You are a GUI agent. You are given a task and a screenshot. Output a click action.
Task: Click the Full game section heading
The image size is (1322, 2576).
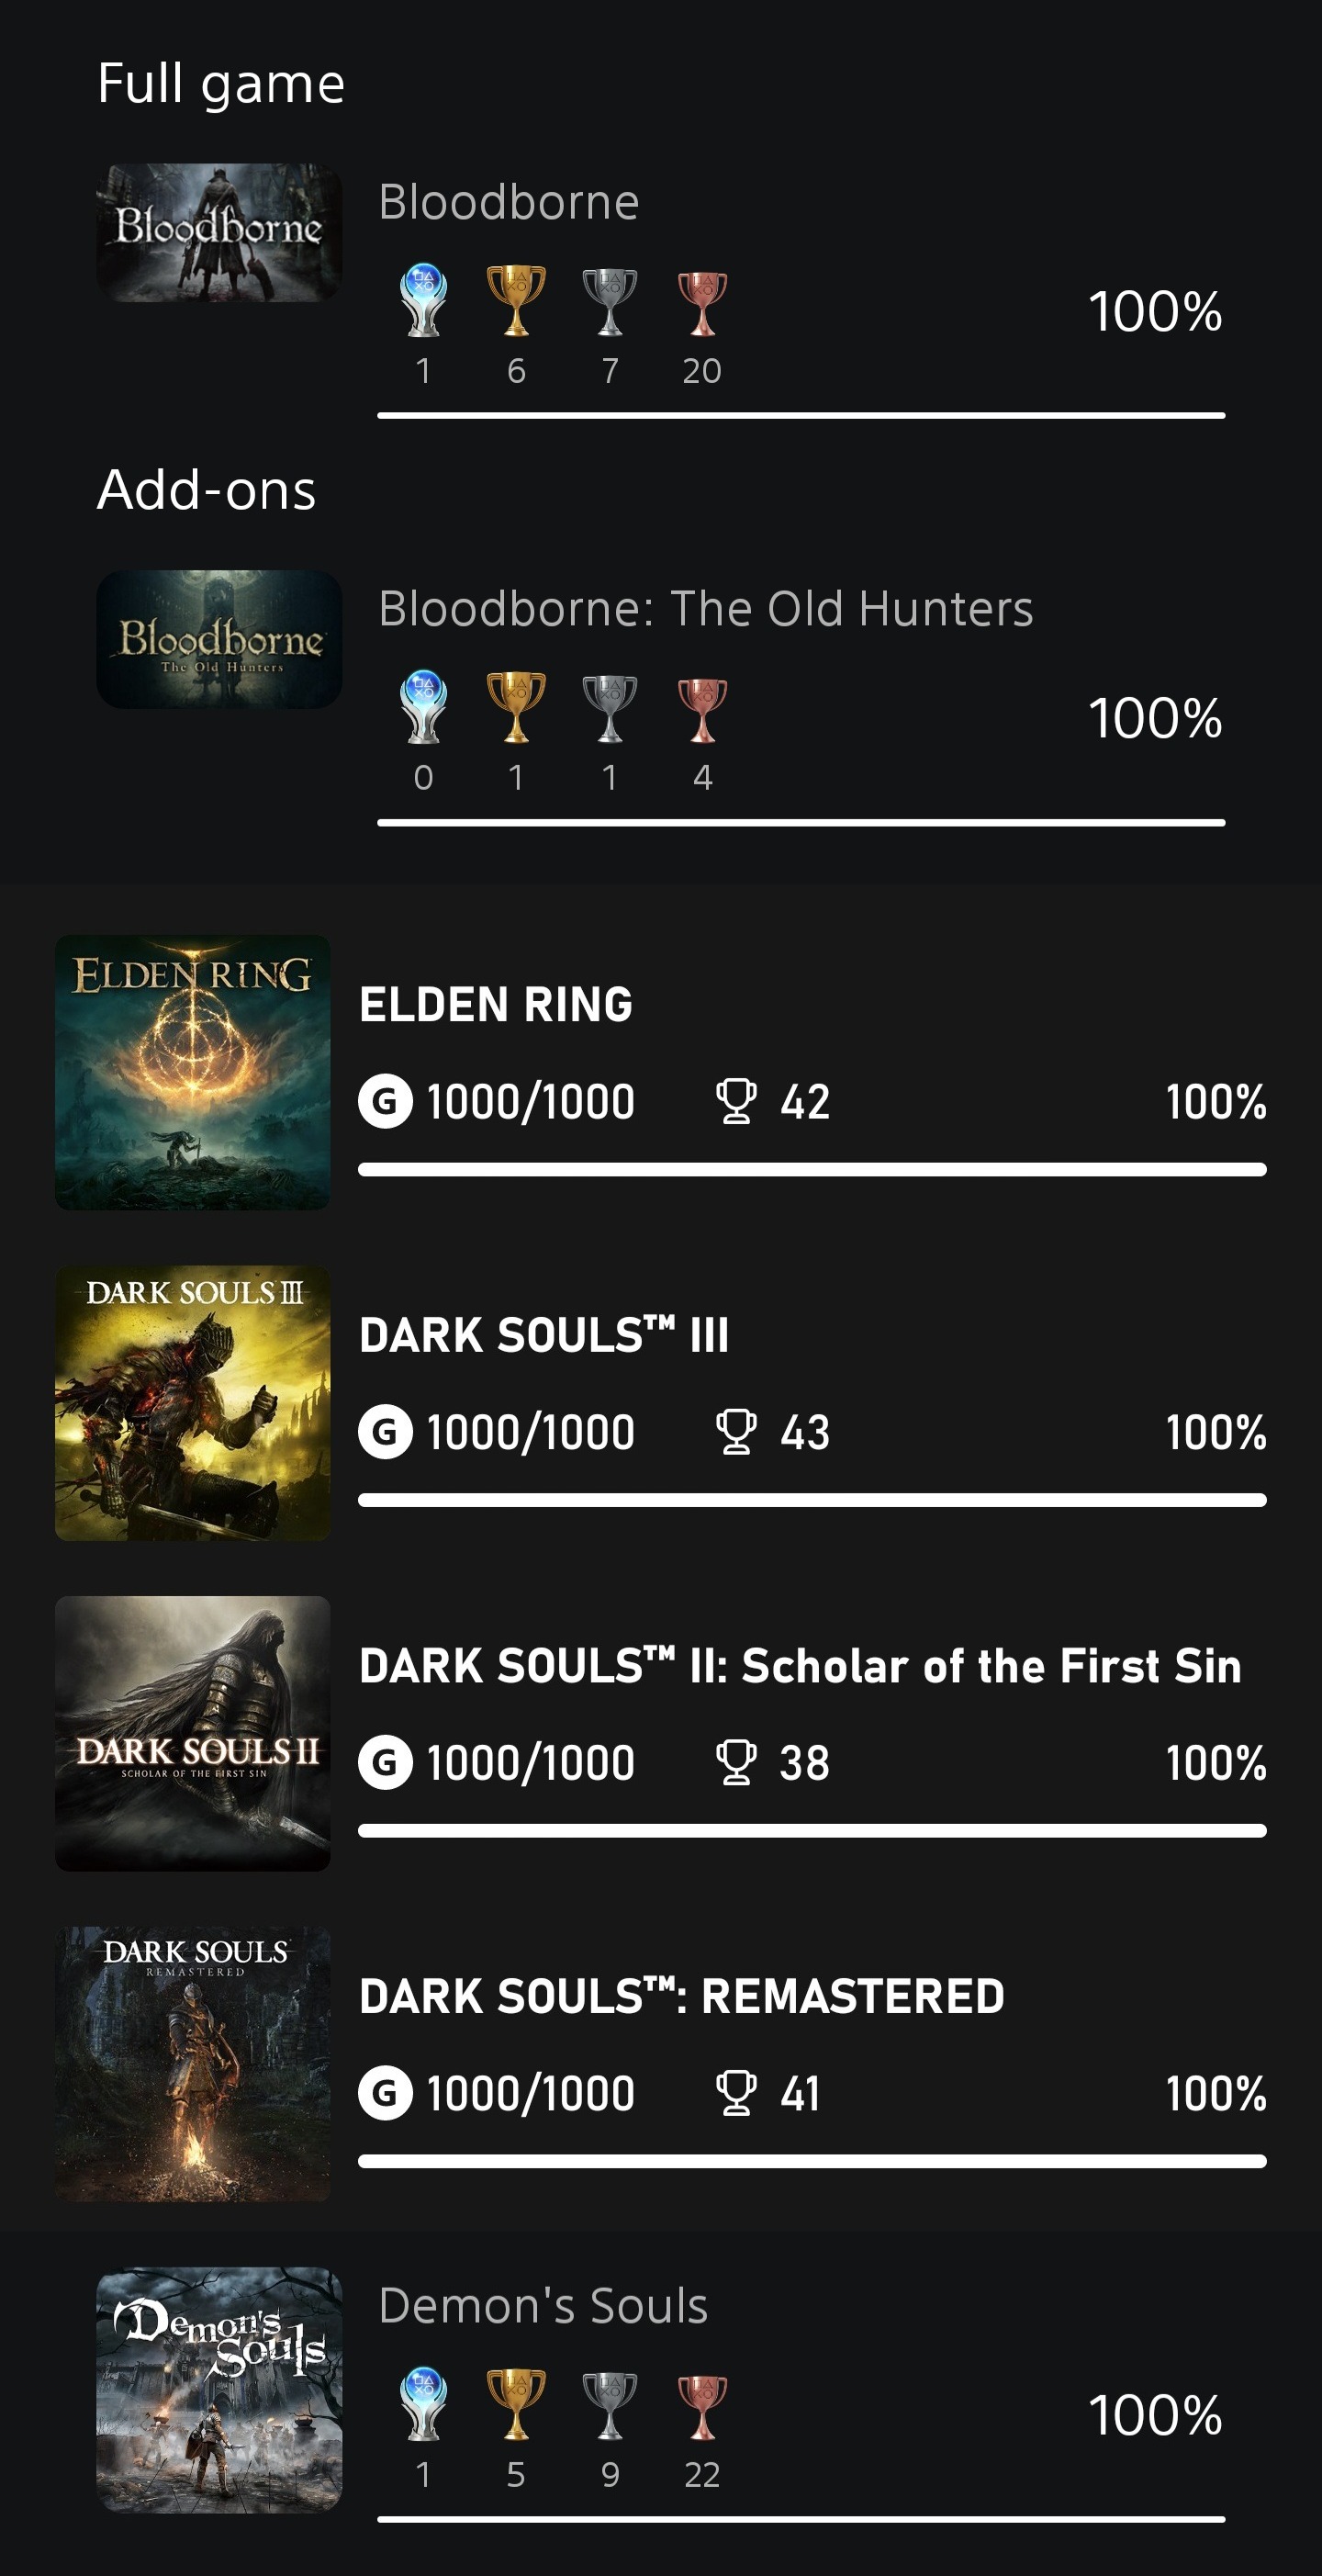pos(221,83)
